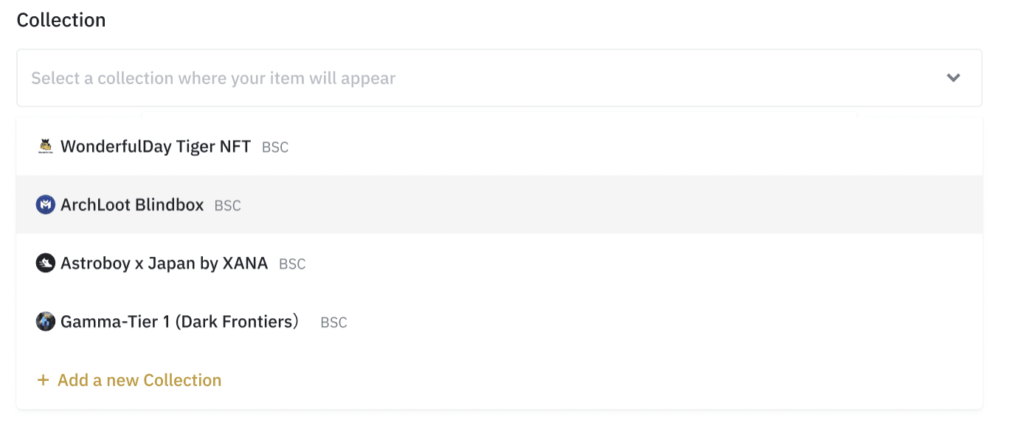
Task: Click the Gamma-Tier 1 Dark Frontiers icon
Action: pos(45,321)
